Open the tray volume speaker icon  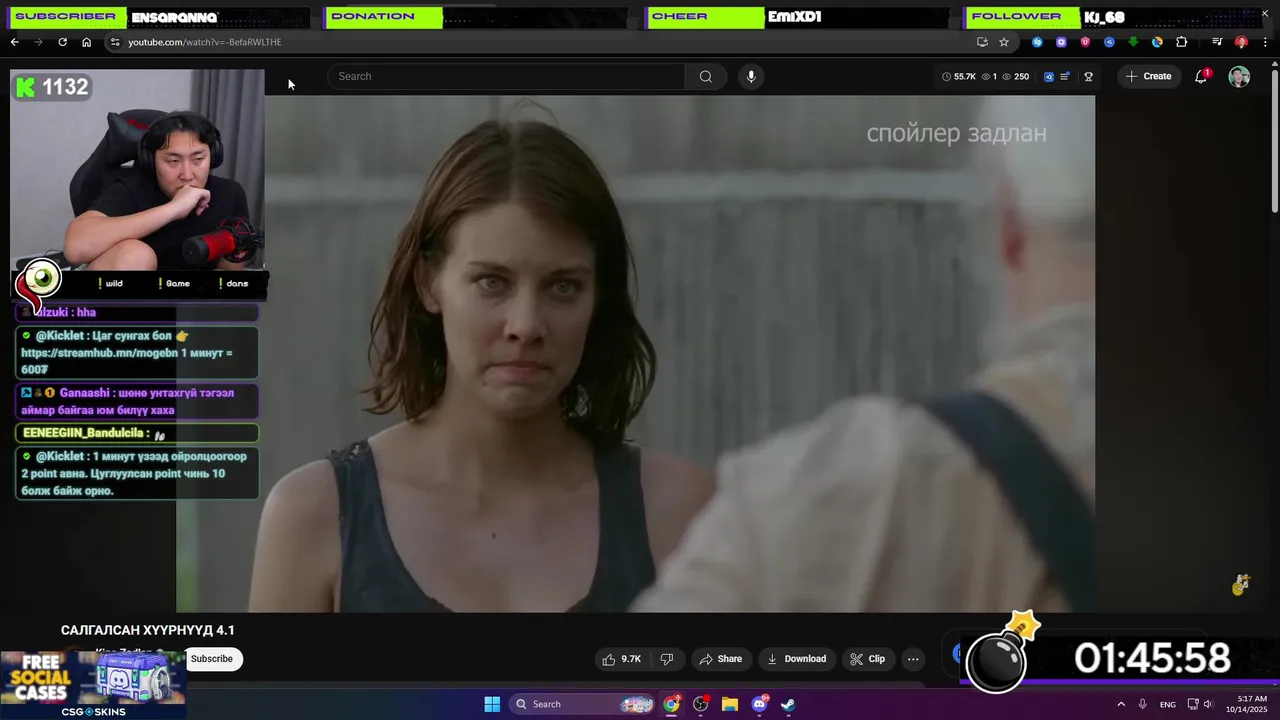pos(1208,704)
